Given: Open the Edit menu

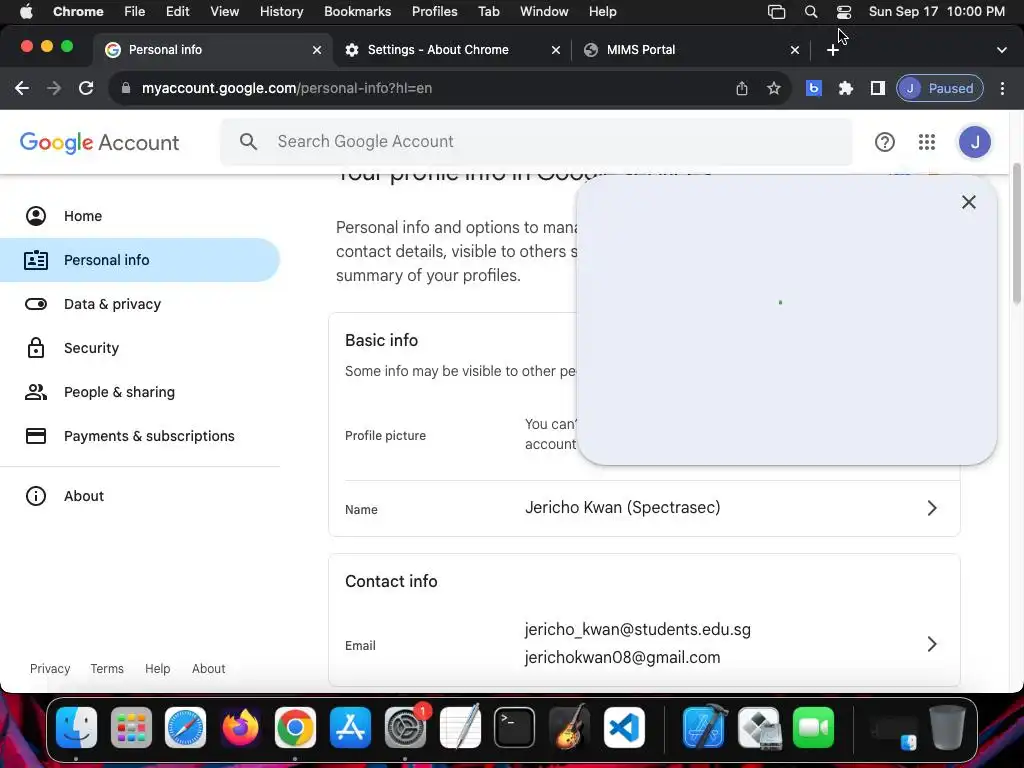Looking at the screenshot, I should (x=177, y=12).
